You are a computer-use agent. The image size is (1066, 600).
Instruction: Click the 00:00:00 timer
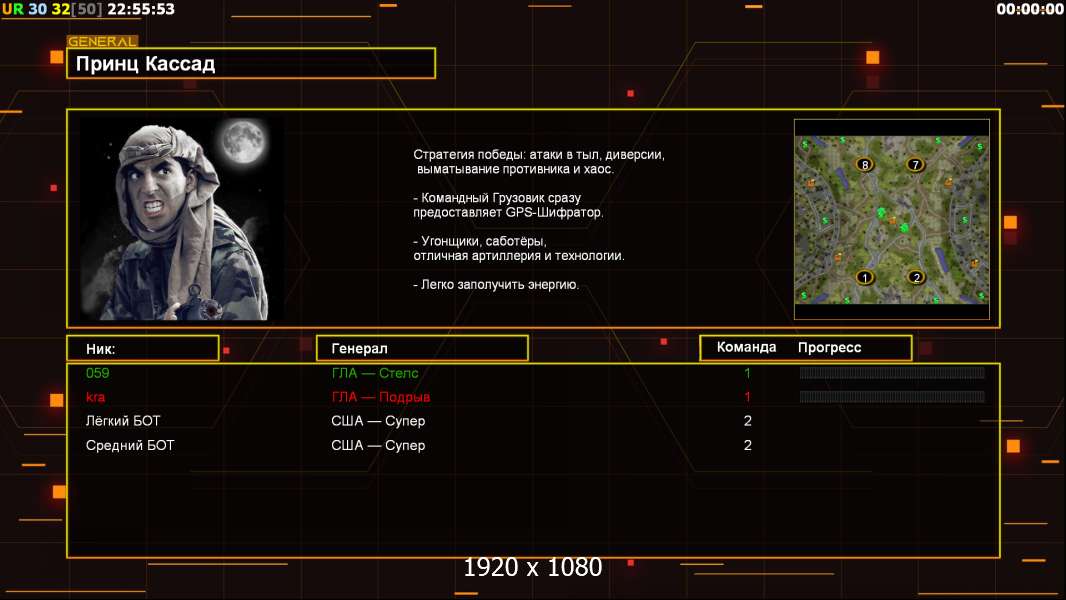click(1029, 9)
